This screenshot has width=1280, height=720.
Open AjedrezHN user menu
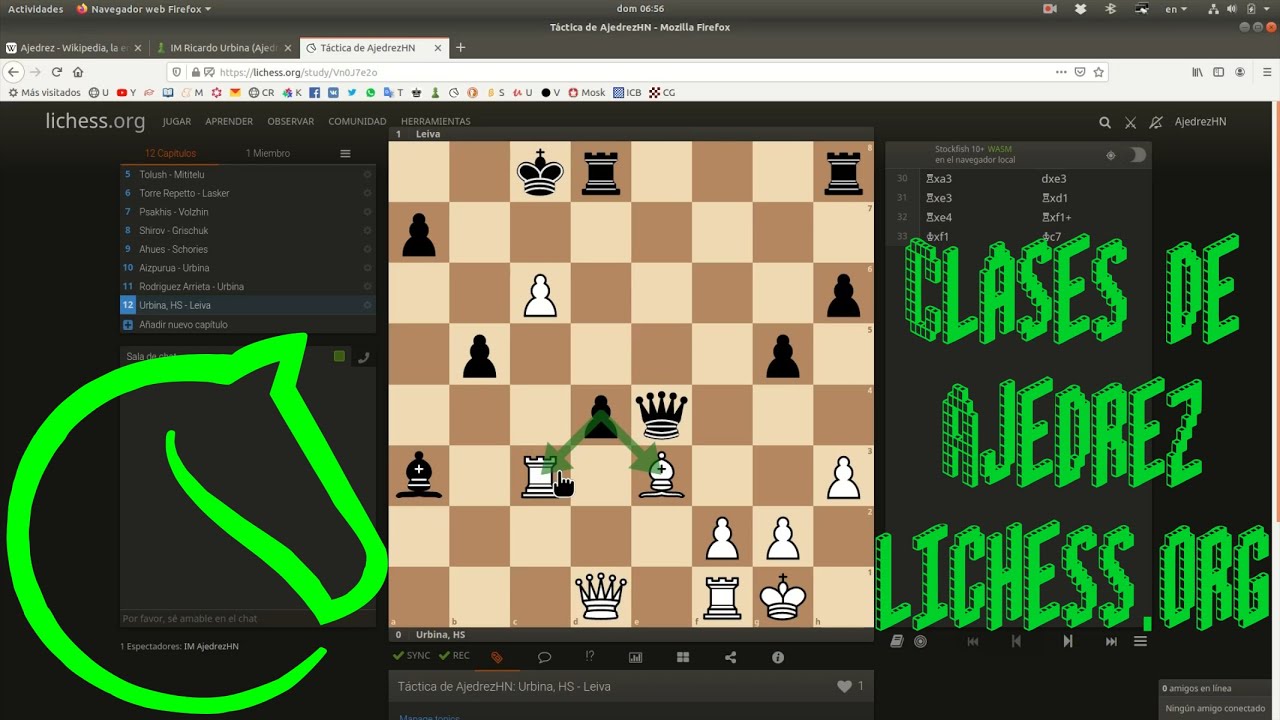click(1200, 122)
